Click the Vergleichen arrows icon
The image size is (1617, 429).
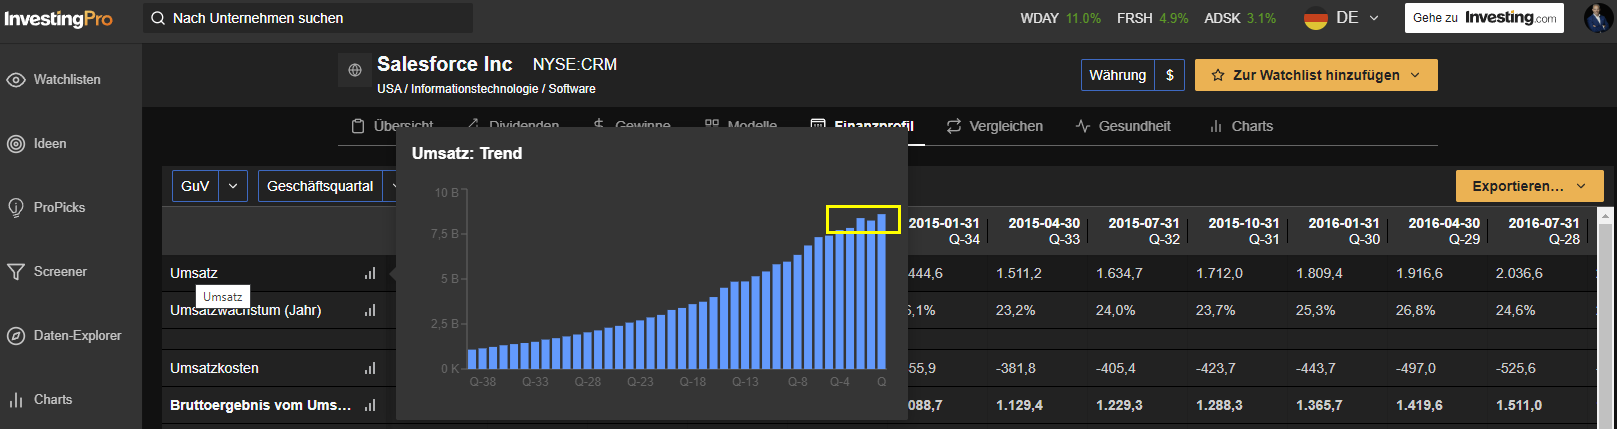pyautogui.click(x=954, y=126)
